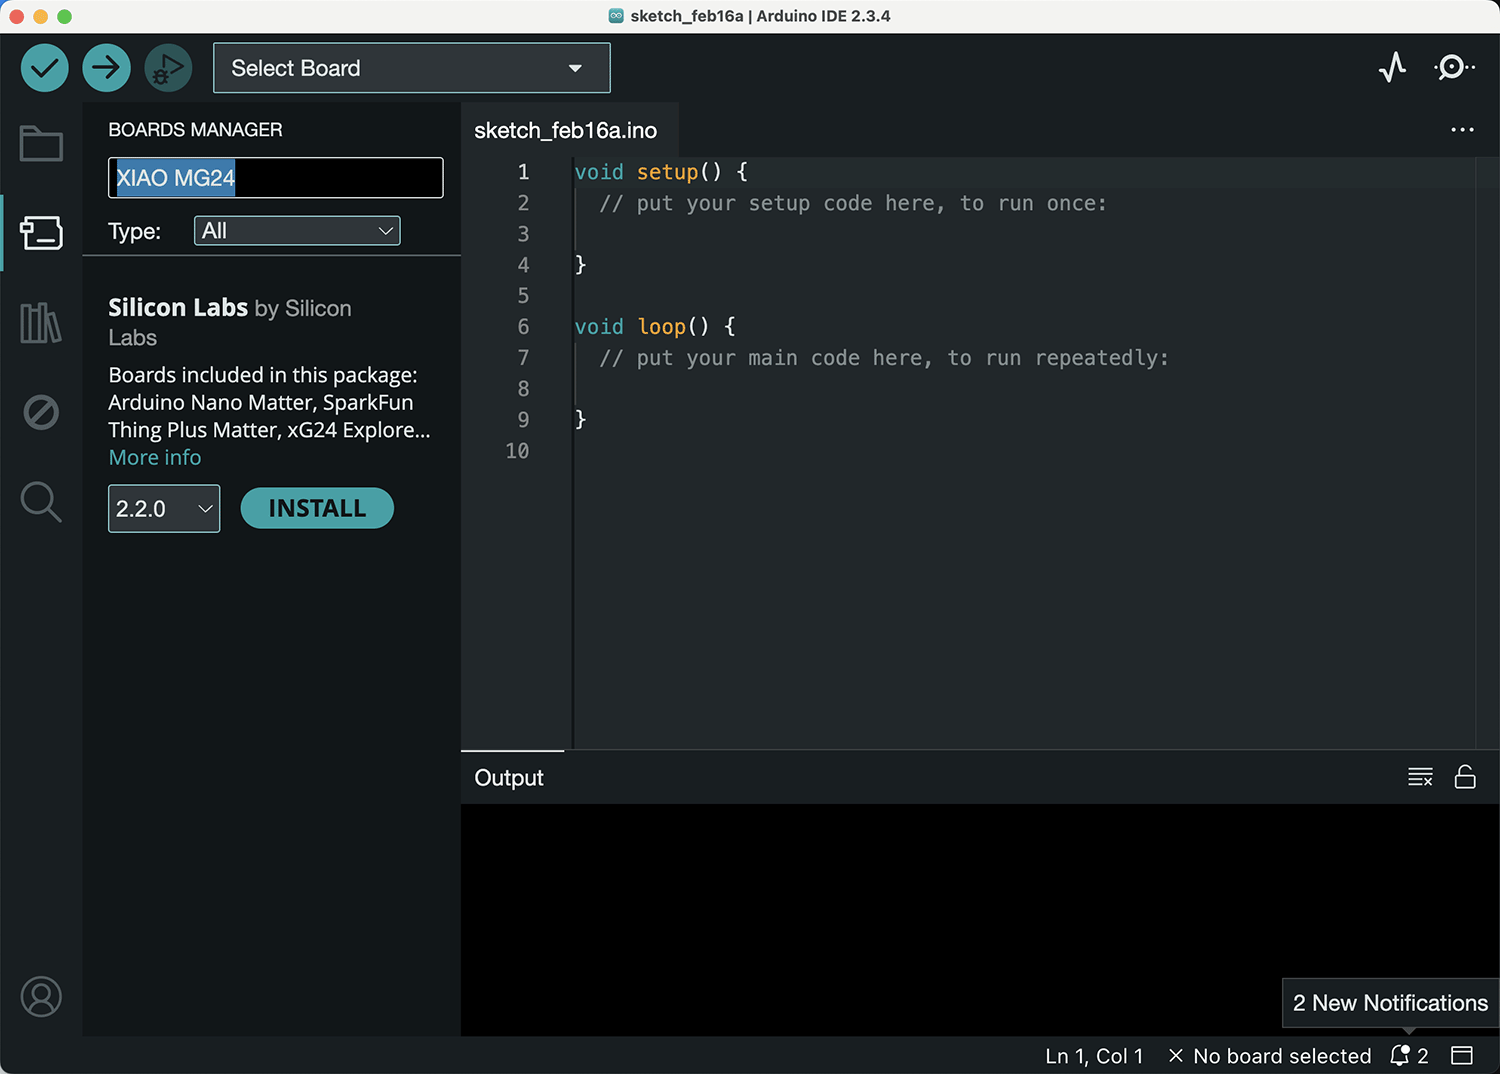
Task: Click No board selected in the status bar
Action: pyautogui.click(x=1270, y=1056)
